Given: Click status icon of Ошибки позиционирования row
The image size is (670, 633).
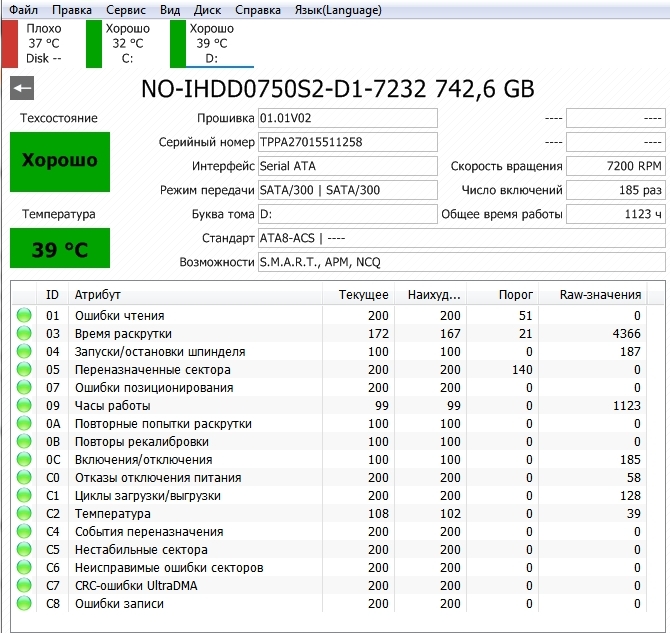Looking at the screenshot, I should click(24, 387).
